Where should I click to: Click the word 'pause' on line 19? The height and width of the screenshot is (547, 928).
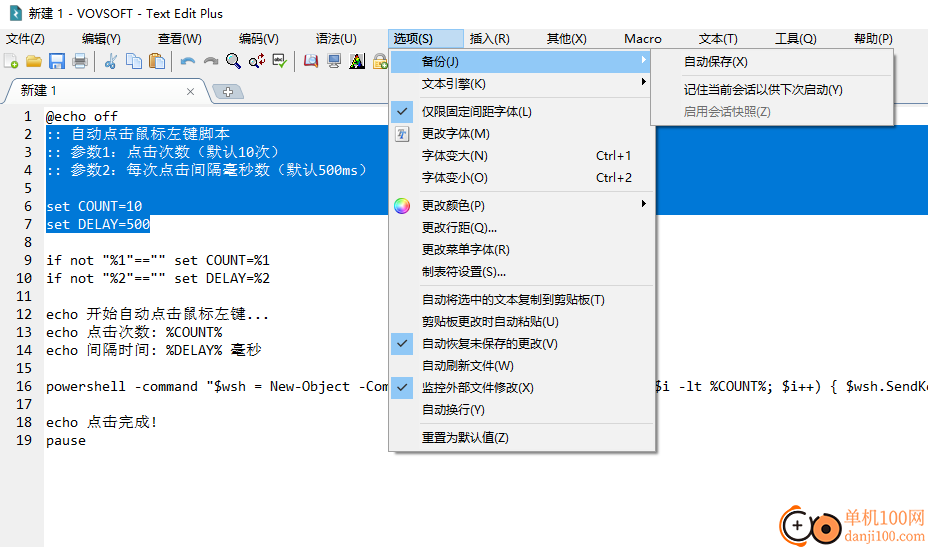66,440
